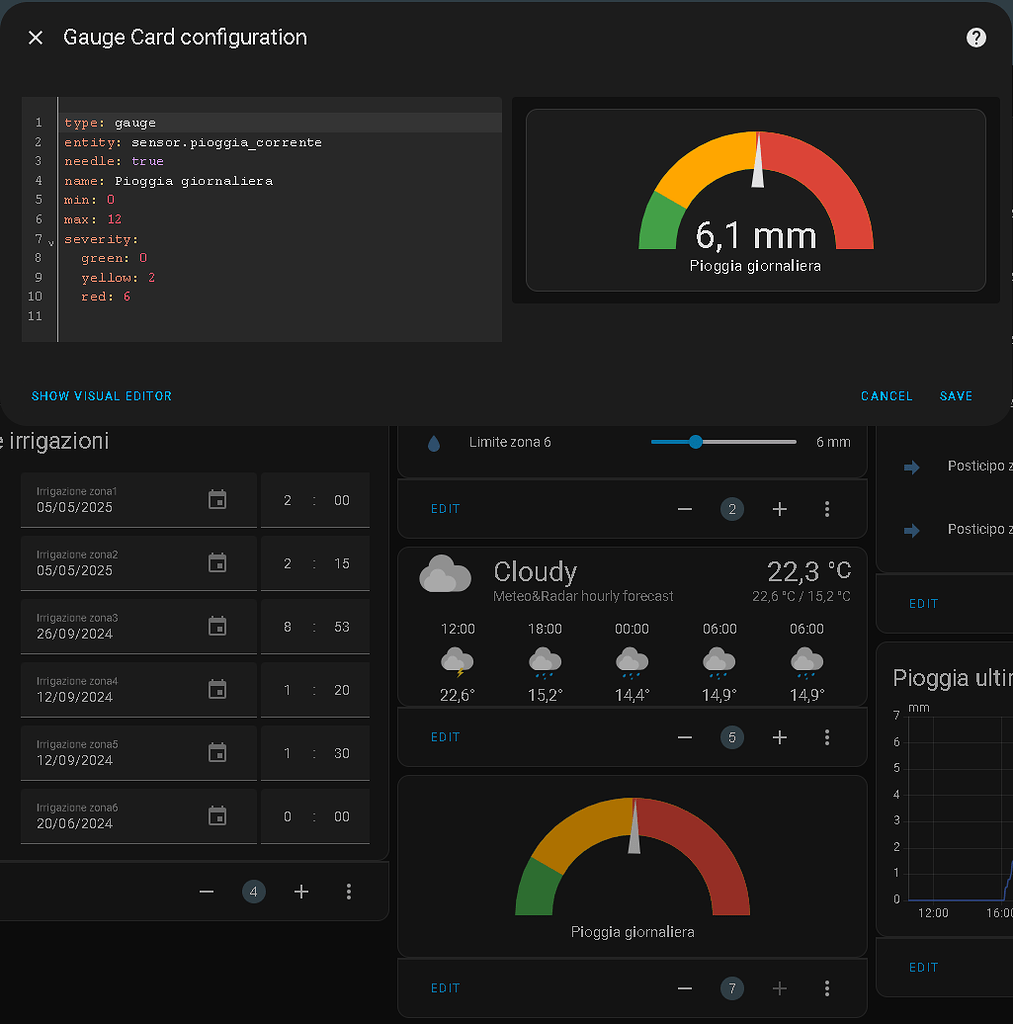
Task: Click the large cloudy weather icon
Action: pyautogui.click(x=445, y=572)
